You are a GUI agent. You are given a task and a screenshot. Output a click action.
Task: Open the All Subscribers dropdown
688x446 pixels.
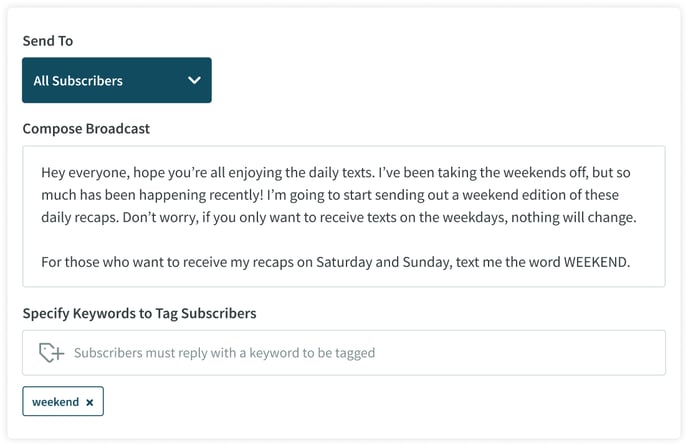pos(117,80)
